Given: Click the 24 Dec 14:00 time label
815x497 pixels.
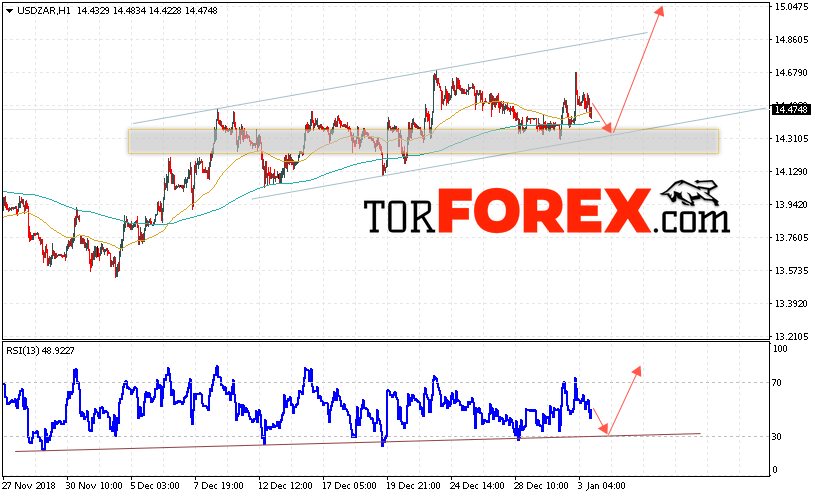Looking at the screenshot, I should coord(477,486).
